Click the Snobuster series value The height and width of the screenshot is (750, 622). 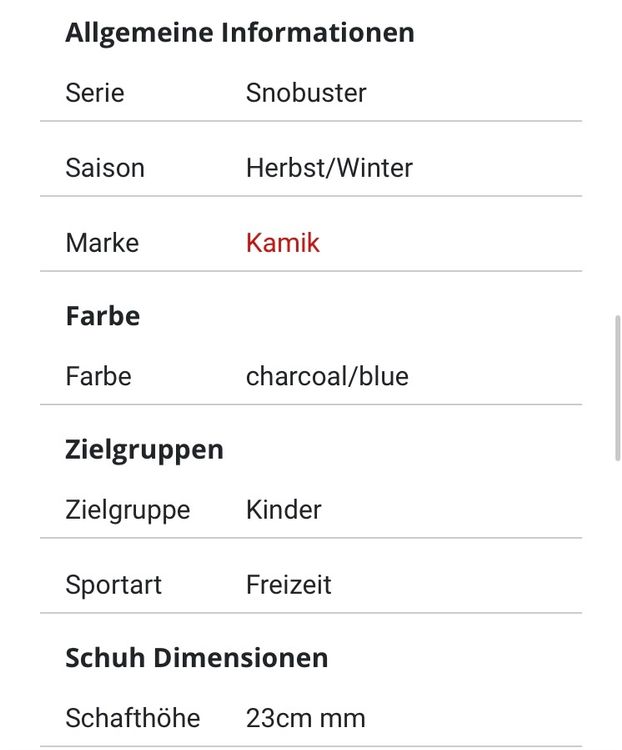coord(306,93)
